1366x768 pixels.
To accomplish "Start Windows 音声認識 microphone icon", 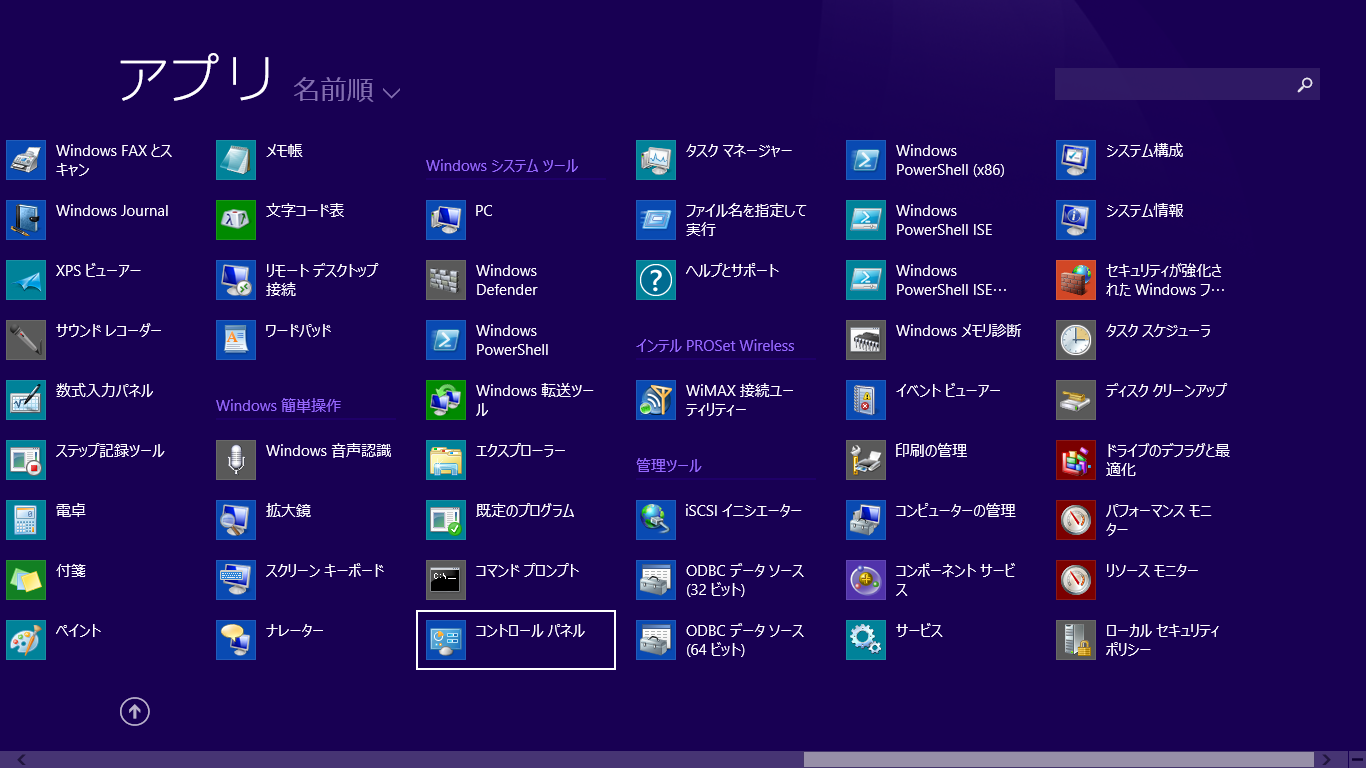I will [x=236, y=460].
